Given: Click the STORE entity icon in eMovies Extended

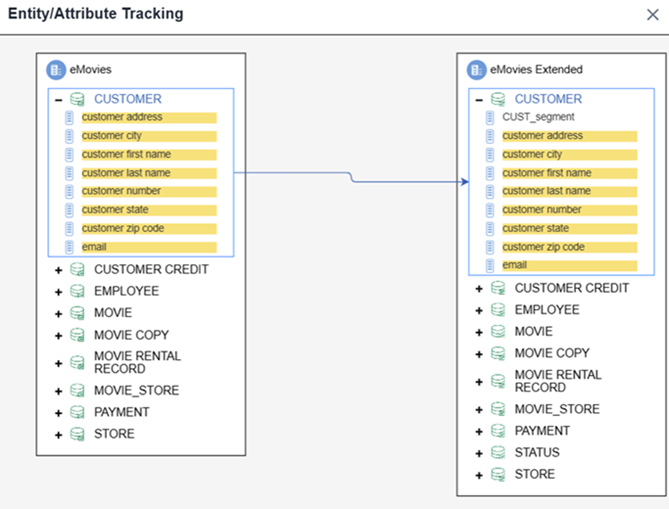Looking at the screenshot, I should point(498,474).
